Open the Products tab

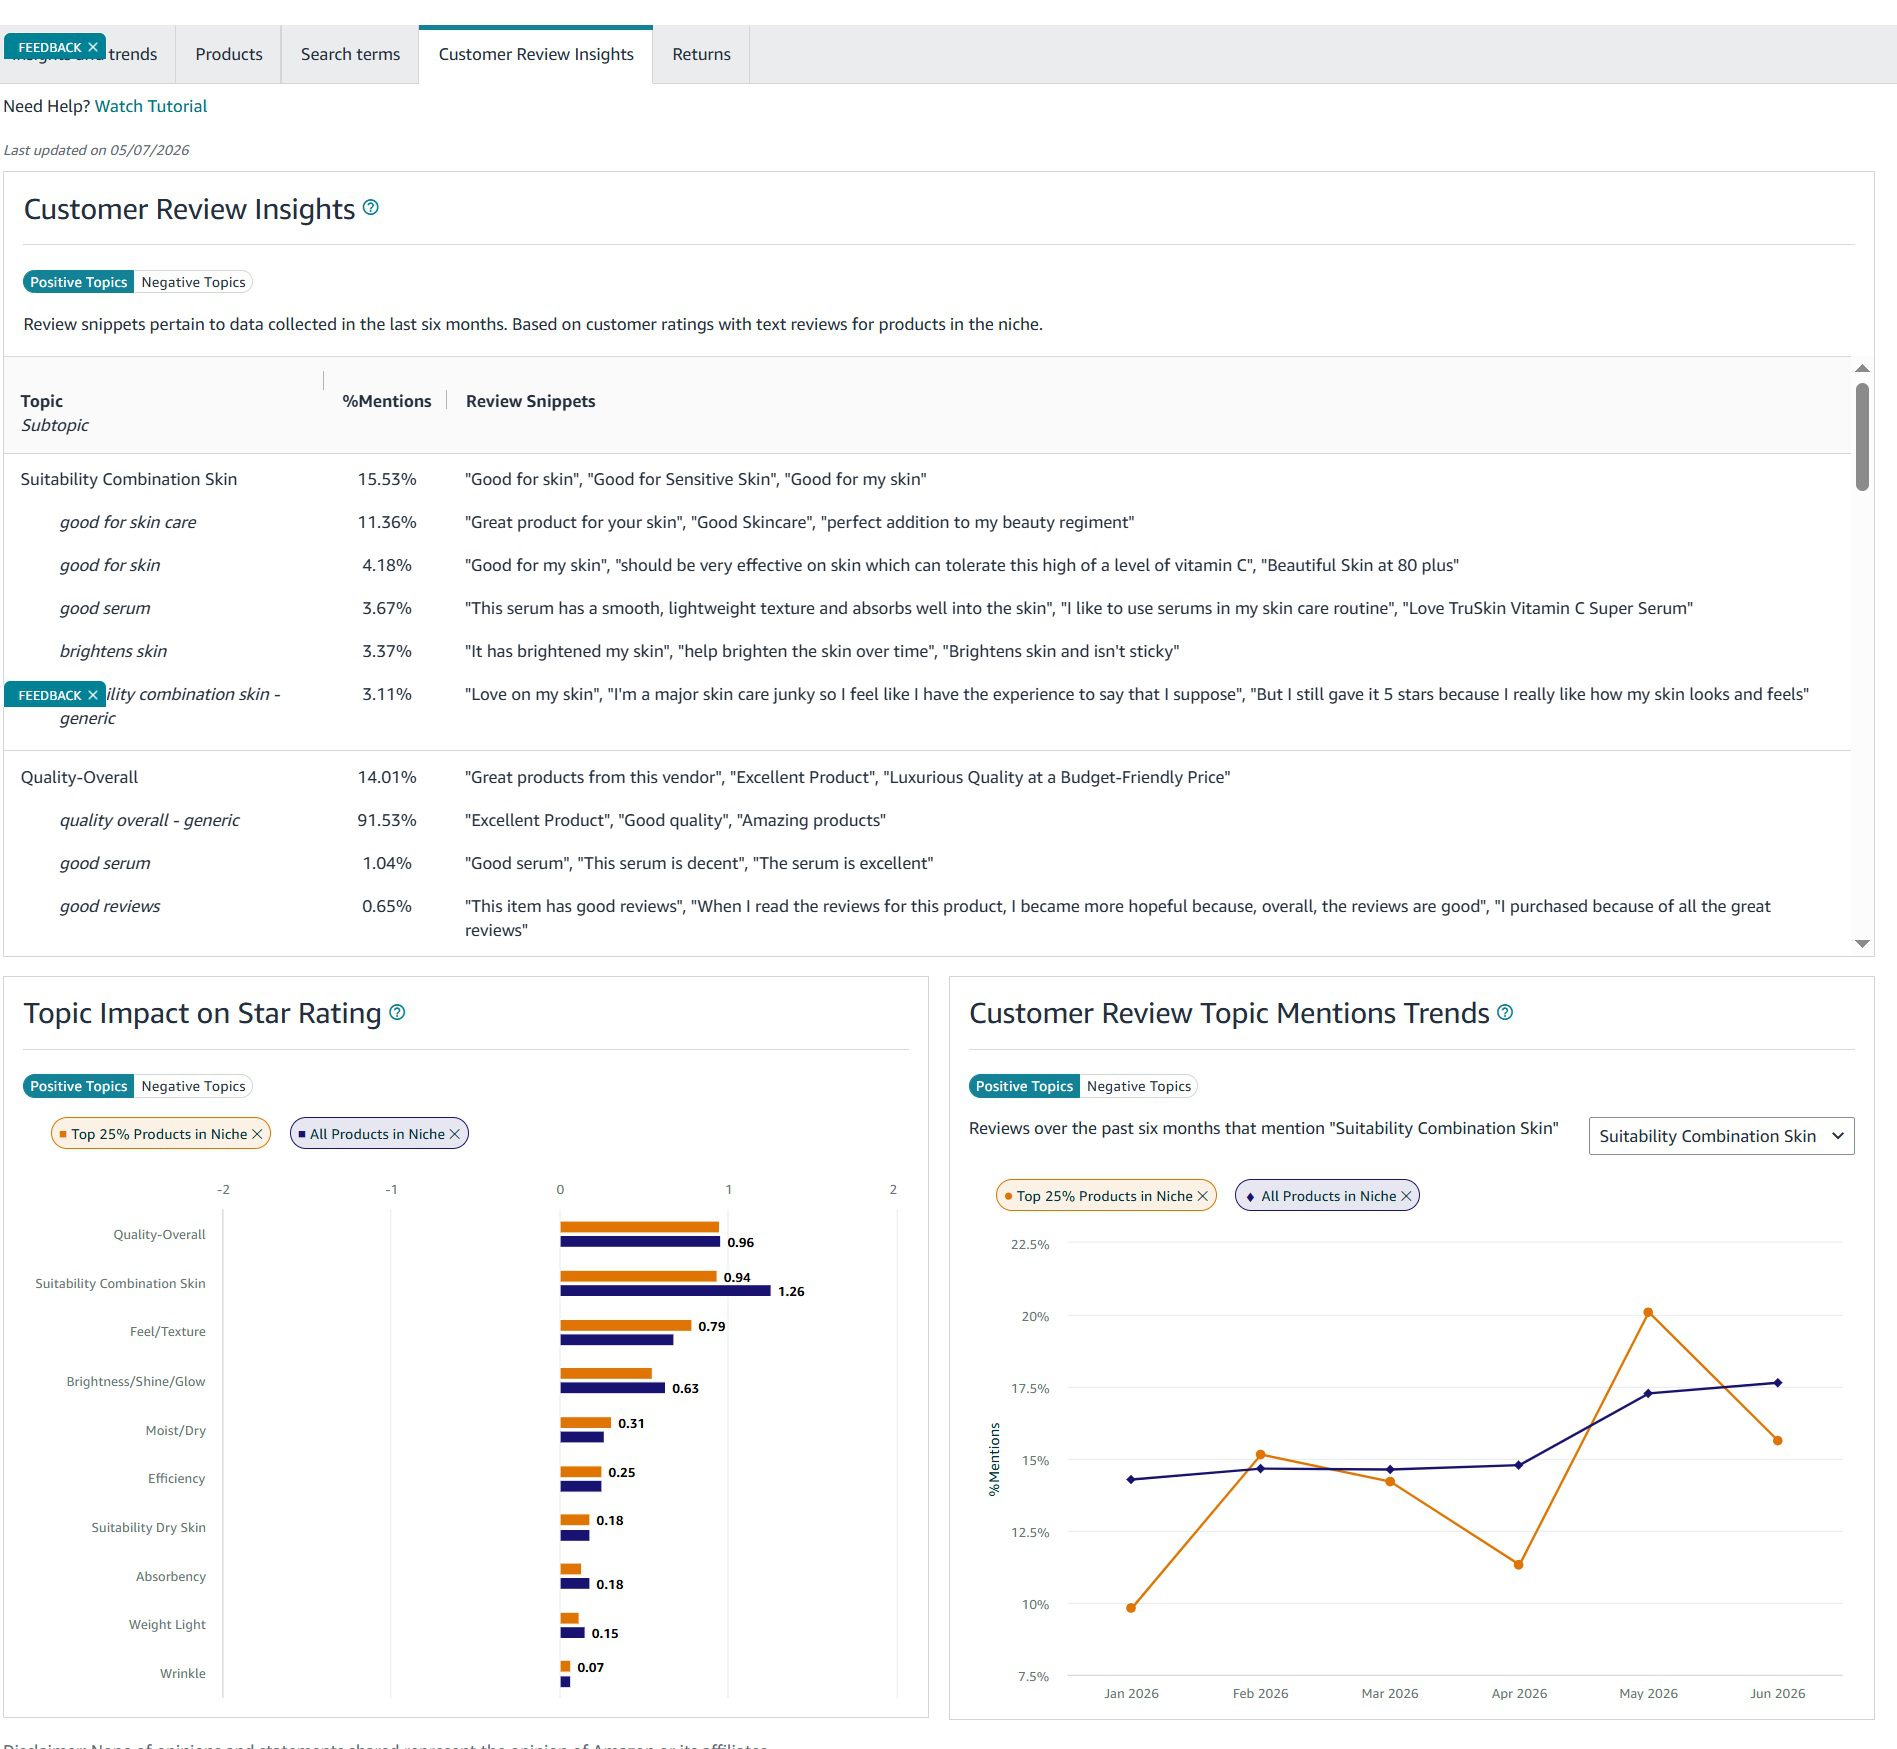tap(229, 54)
